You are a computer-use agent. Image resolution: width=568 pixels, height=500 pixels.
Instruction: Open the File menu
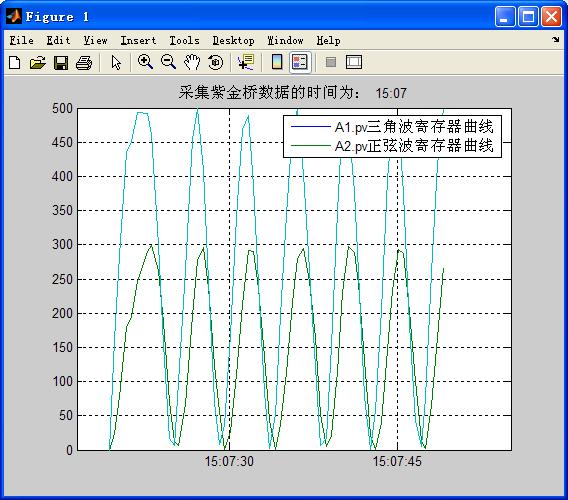21,40
